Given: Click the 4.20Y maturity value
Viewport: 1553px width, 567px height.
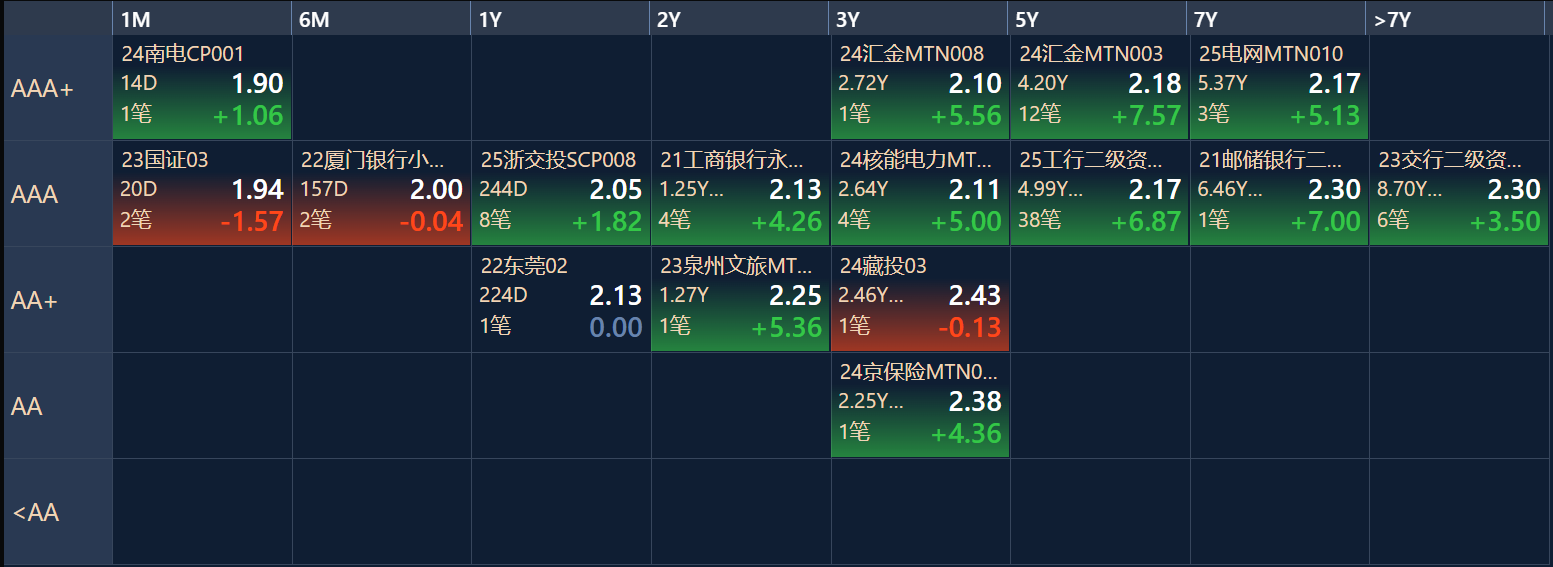Looking at the screenshot, I should [1043, 84].
